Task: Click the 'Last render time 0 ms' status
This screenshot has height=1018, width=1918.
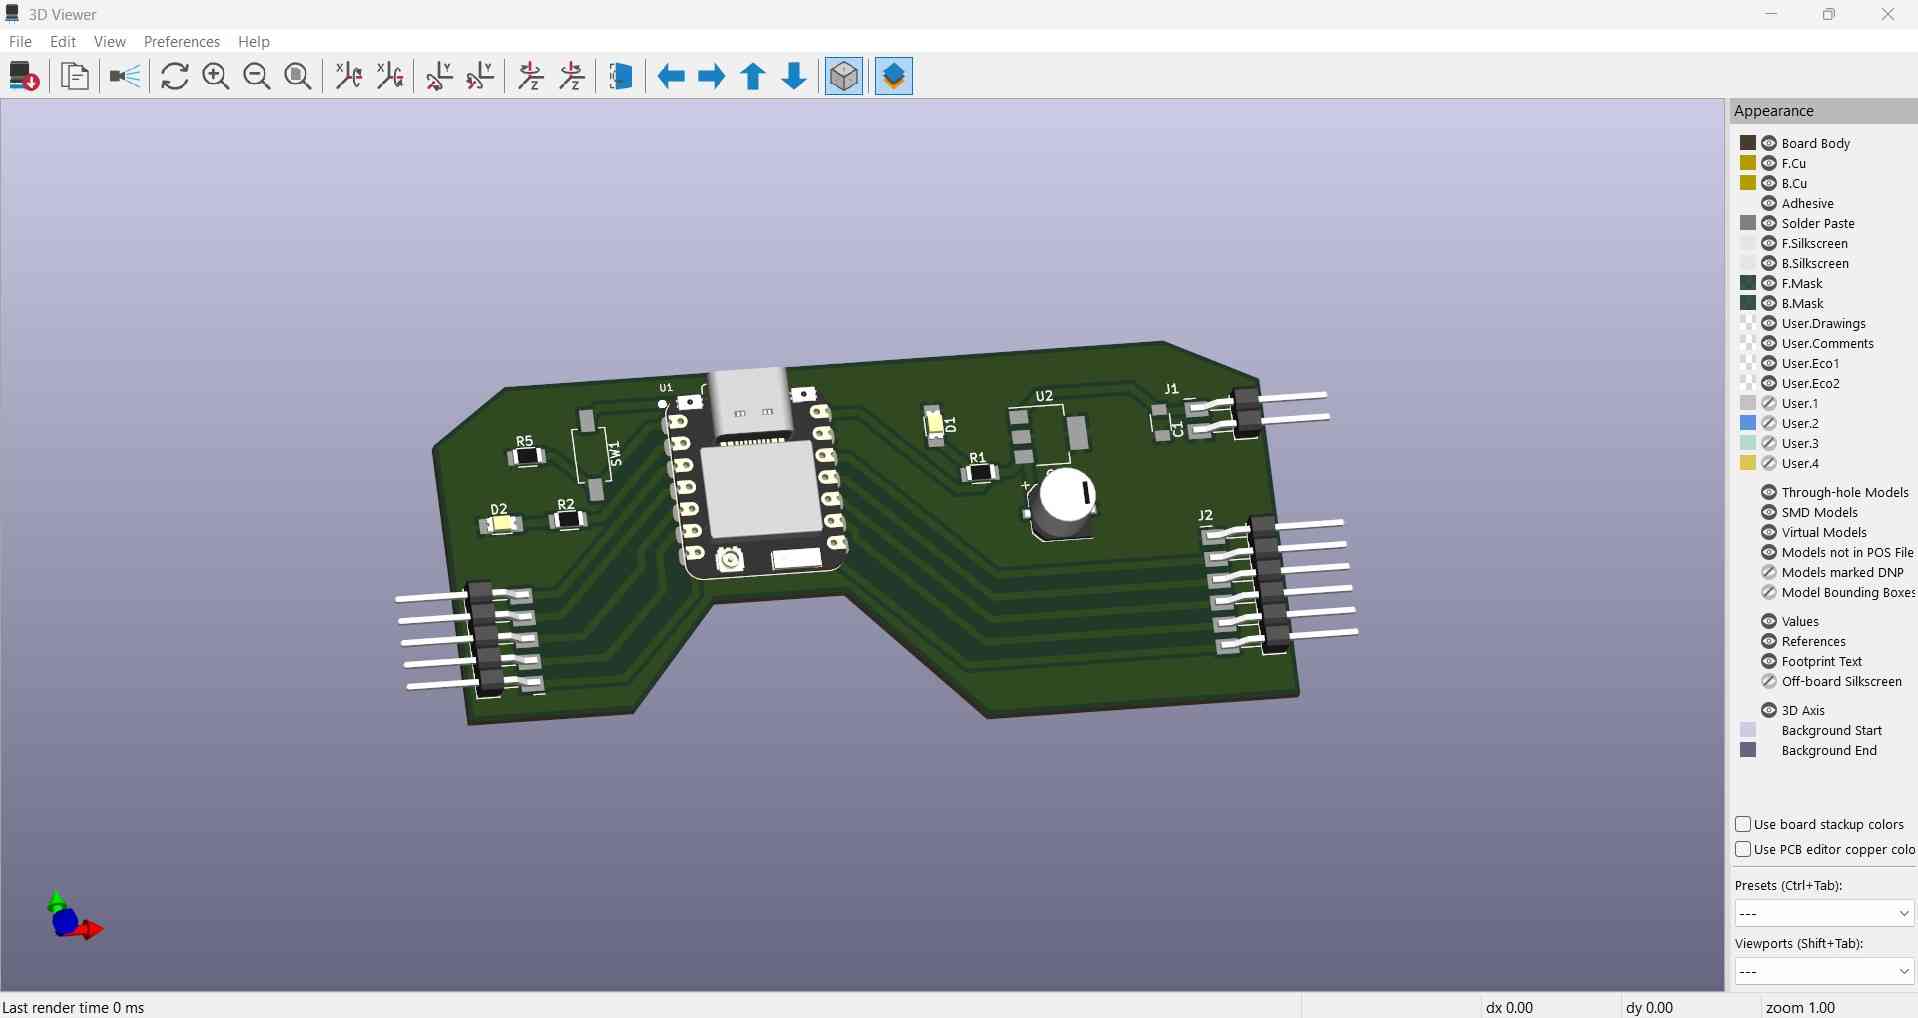Action: (74, 1007)
